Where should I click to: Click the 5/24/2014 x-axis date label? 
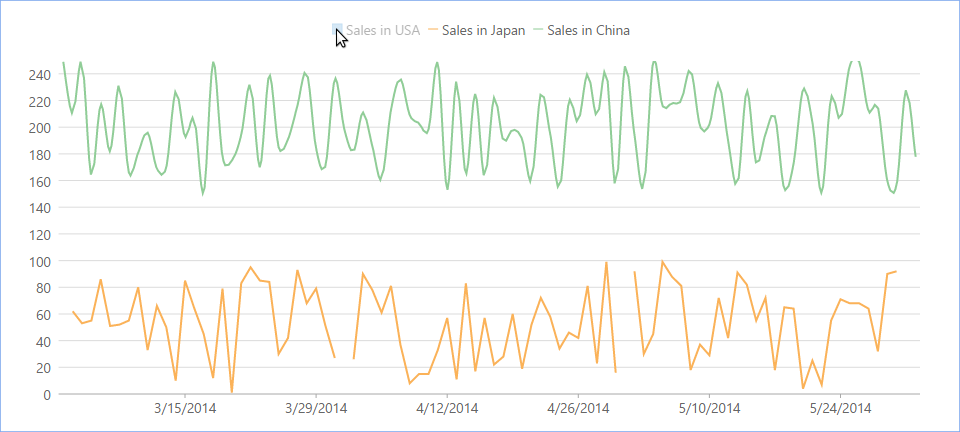840,408
